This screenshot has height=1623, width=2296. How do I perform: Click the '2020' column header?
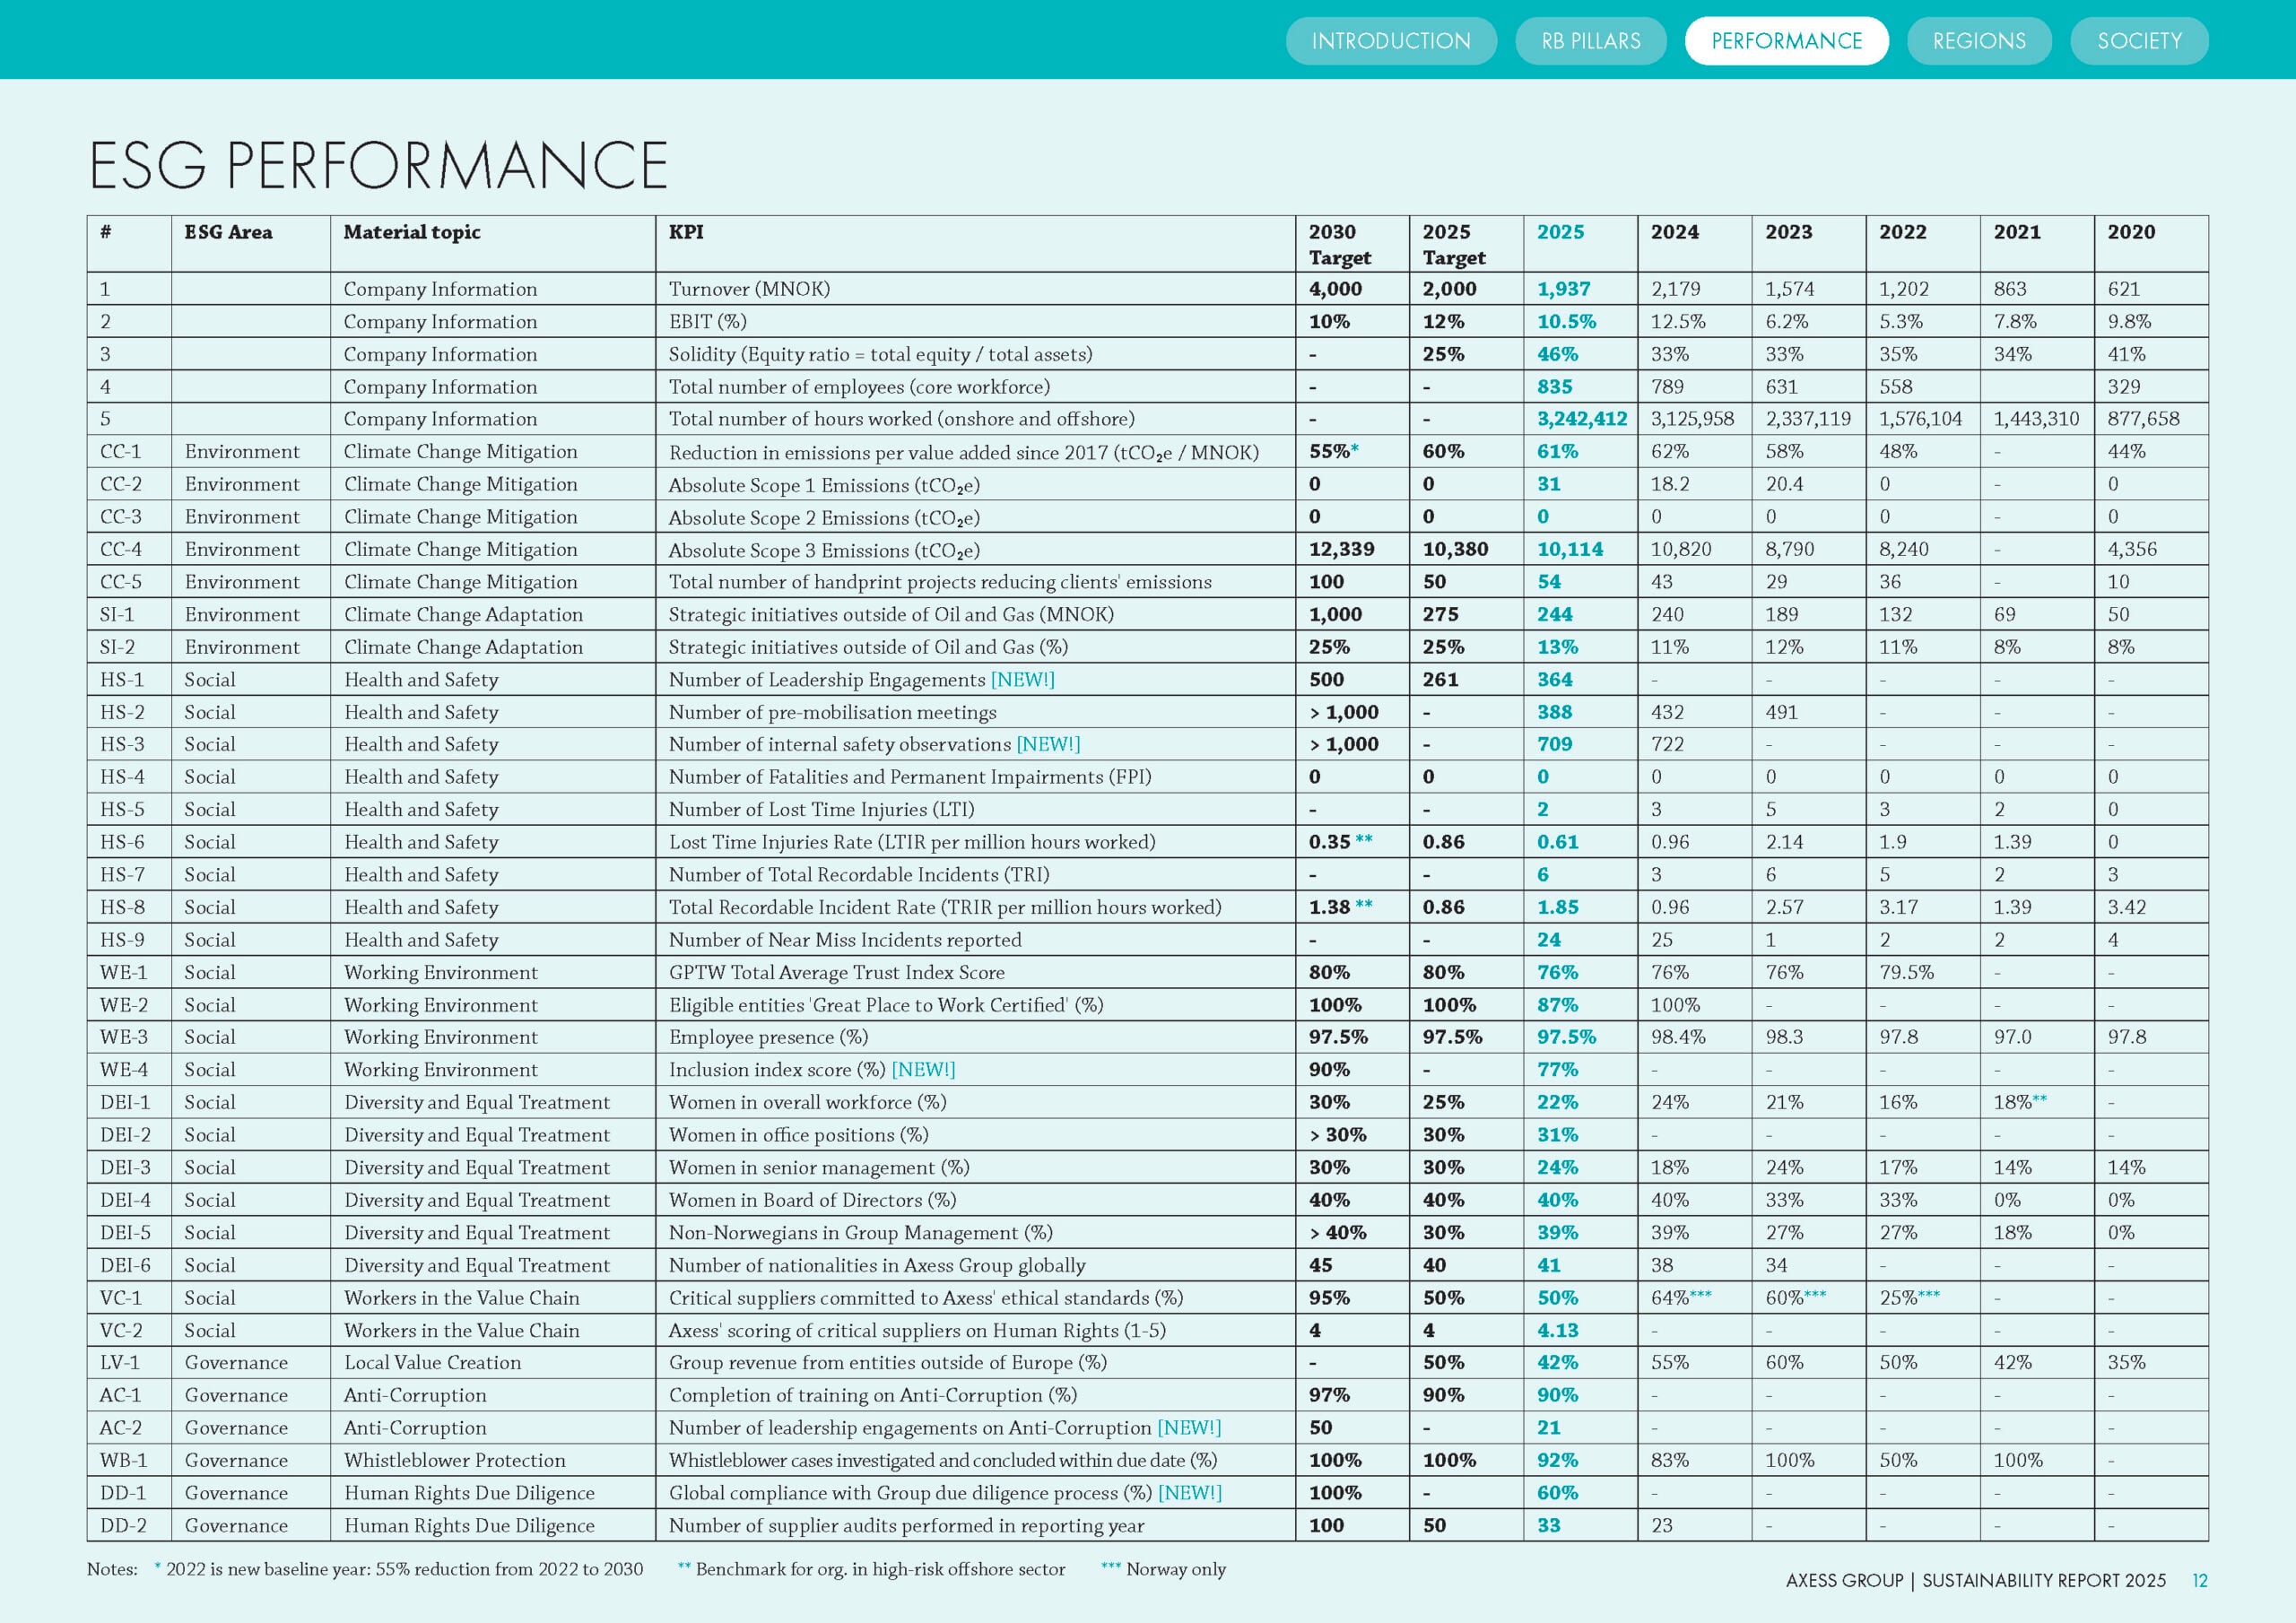(x=2132, y=232)
